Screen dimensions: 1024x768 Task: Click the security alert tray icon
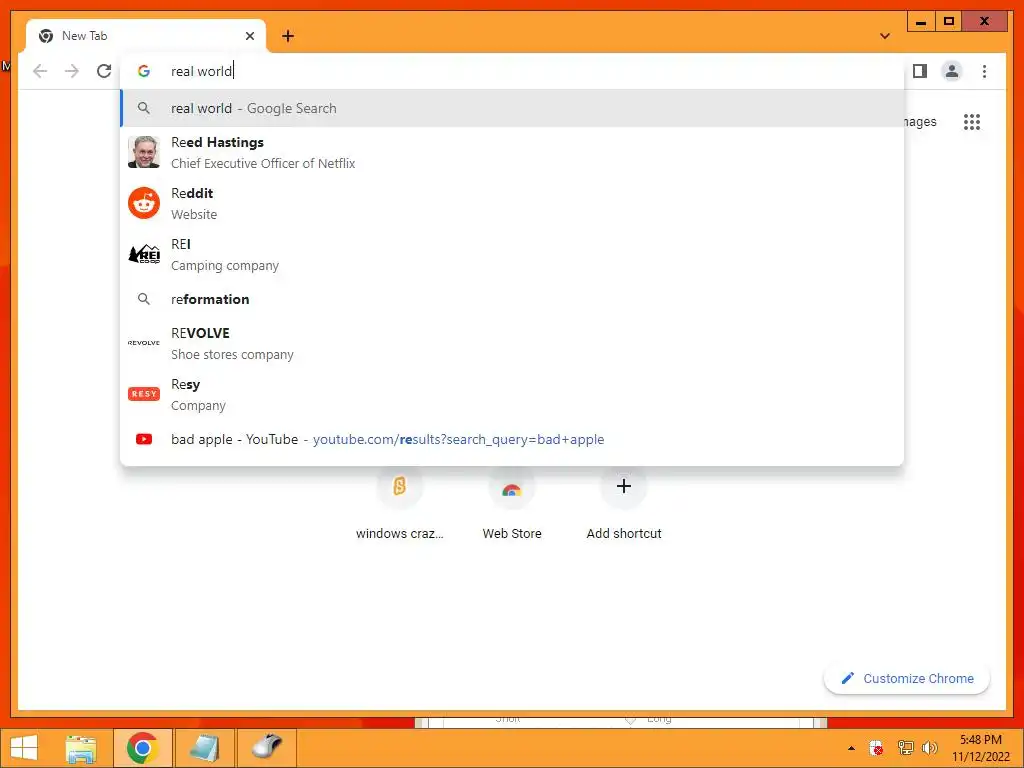pyautogui.click(x=876, y=748)
